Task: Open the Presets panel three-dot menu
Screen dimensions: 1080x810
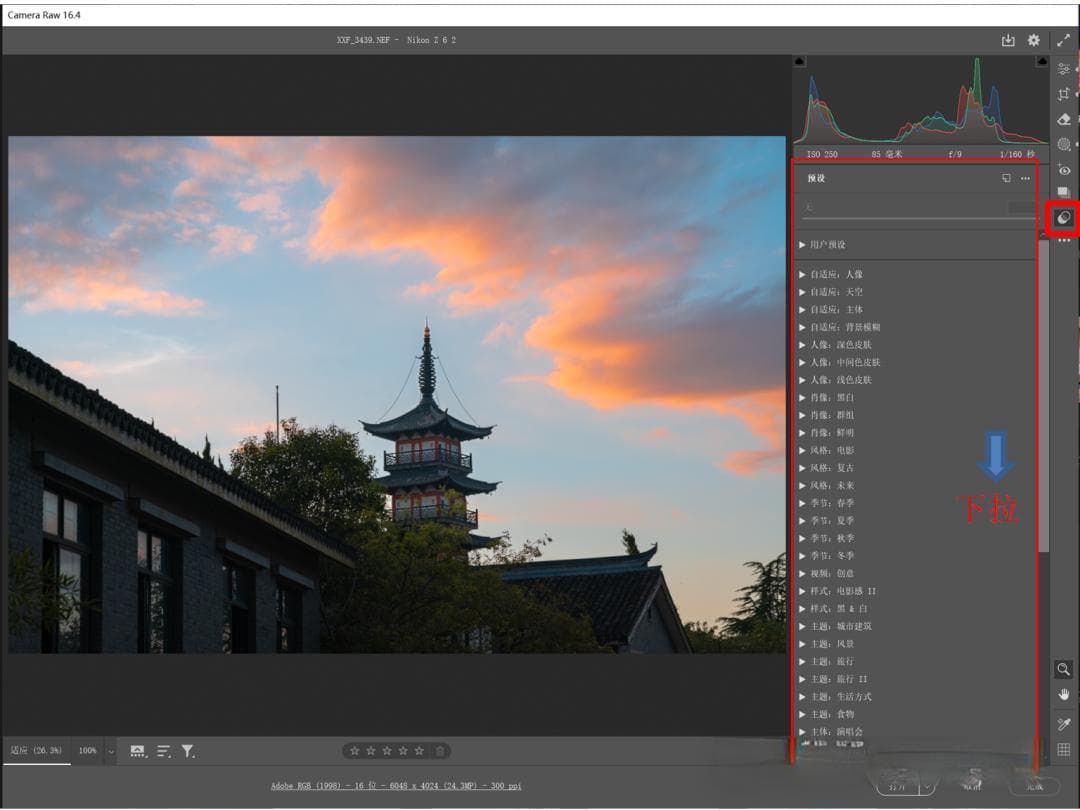Action: coord(1026,178)
